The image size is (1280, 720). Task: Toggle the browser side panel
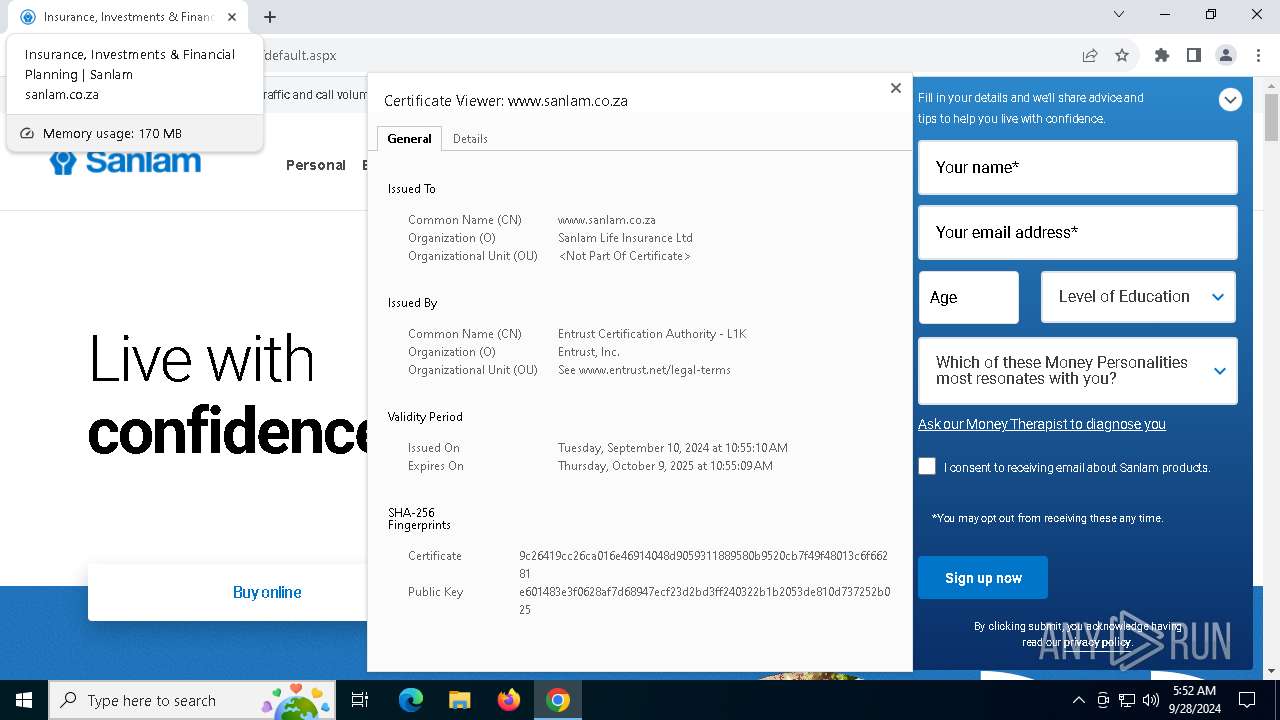click(1194, 56)
